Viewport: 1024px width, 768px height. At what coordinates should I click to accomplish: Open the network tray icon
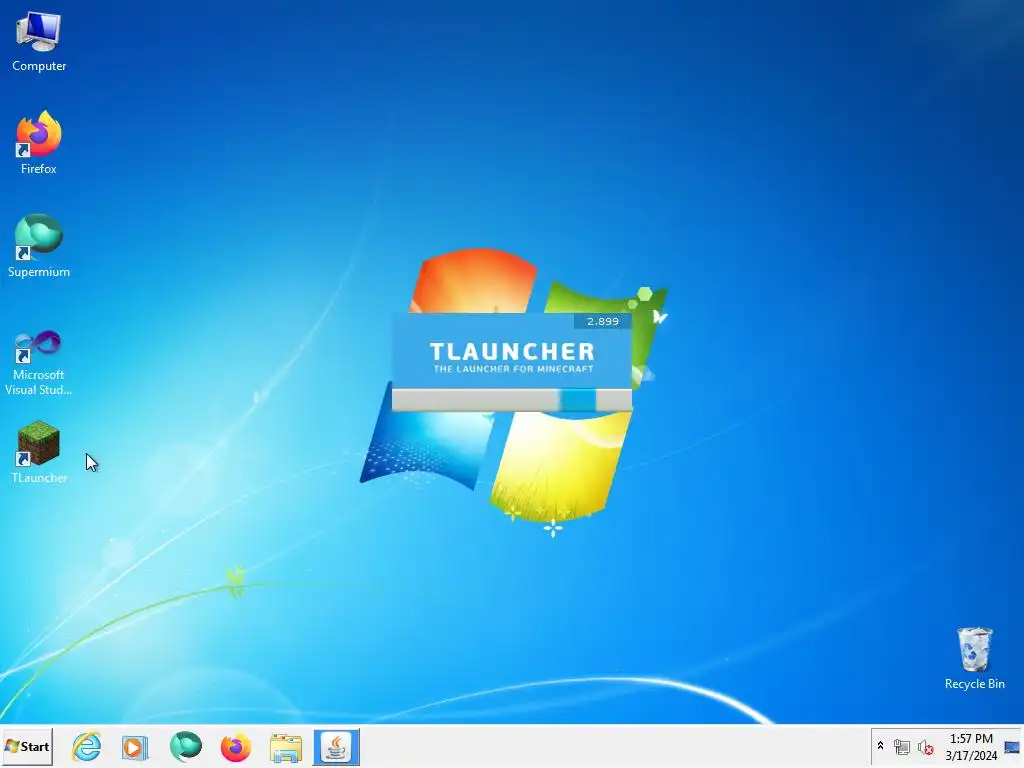tap(902, 747)
